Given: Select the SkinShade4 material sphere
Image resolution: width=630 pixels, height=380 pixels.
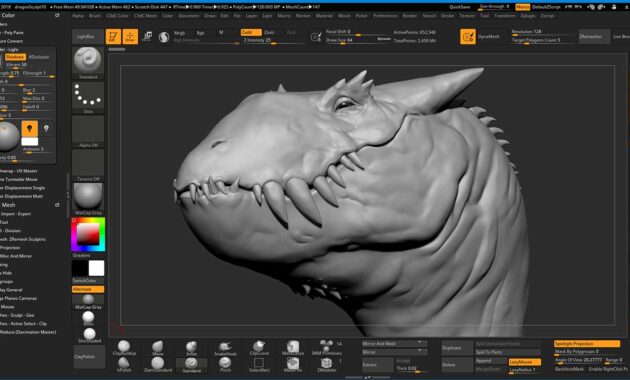Looking at the screenshot, I should tap(89, 335).
